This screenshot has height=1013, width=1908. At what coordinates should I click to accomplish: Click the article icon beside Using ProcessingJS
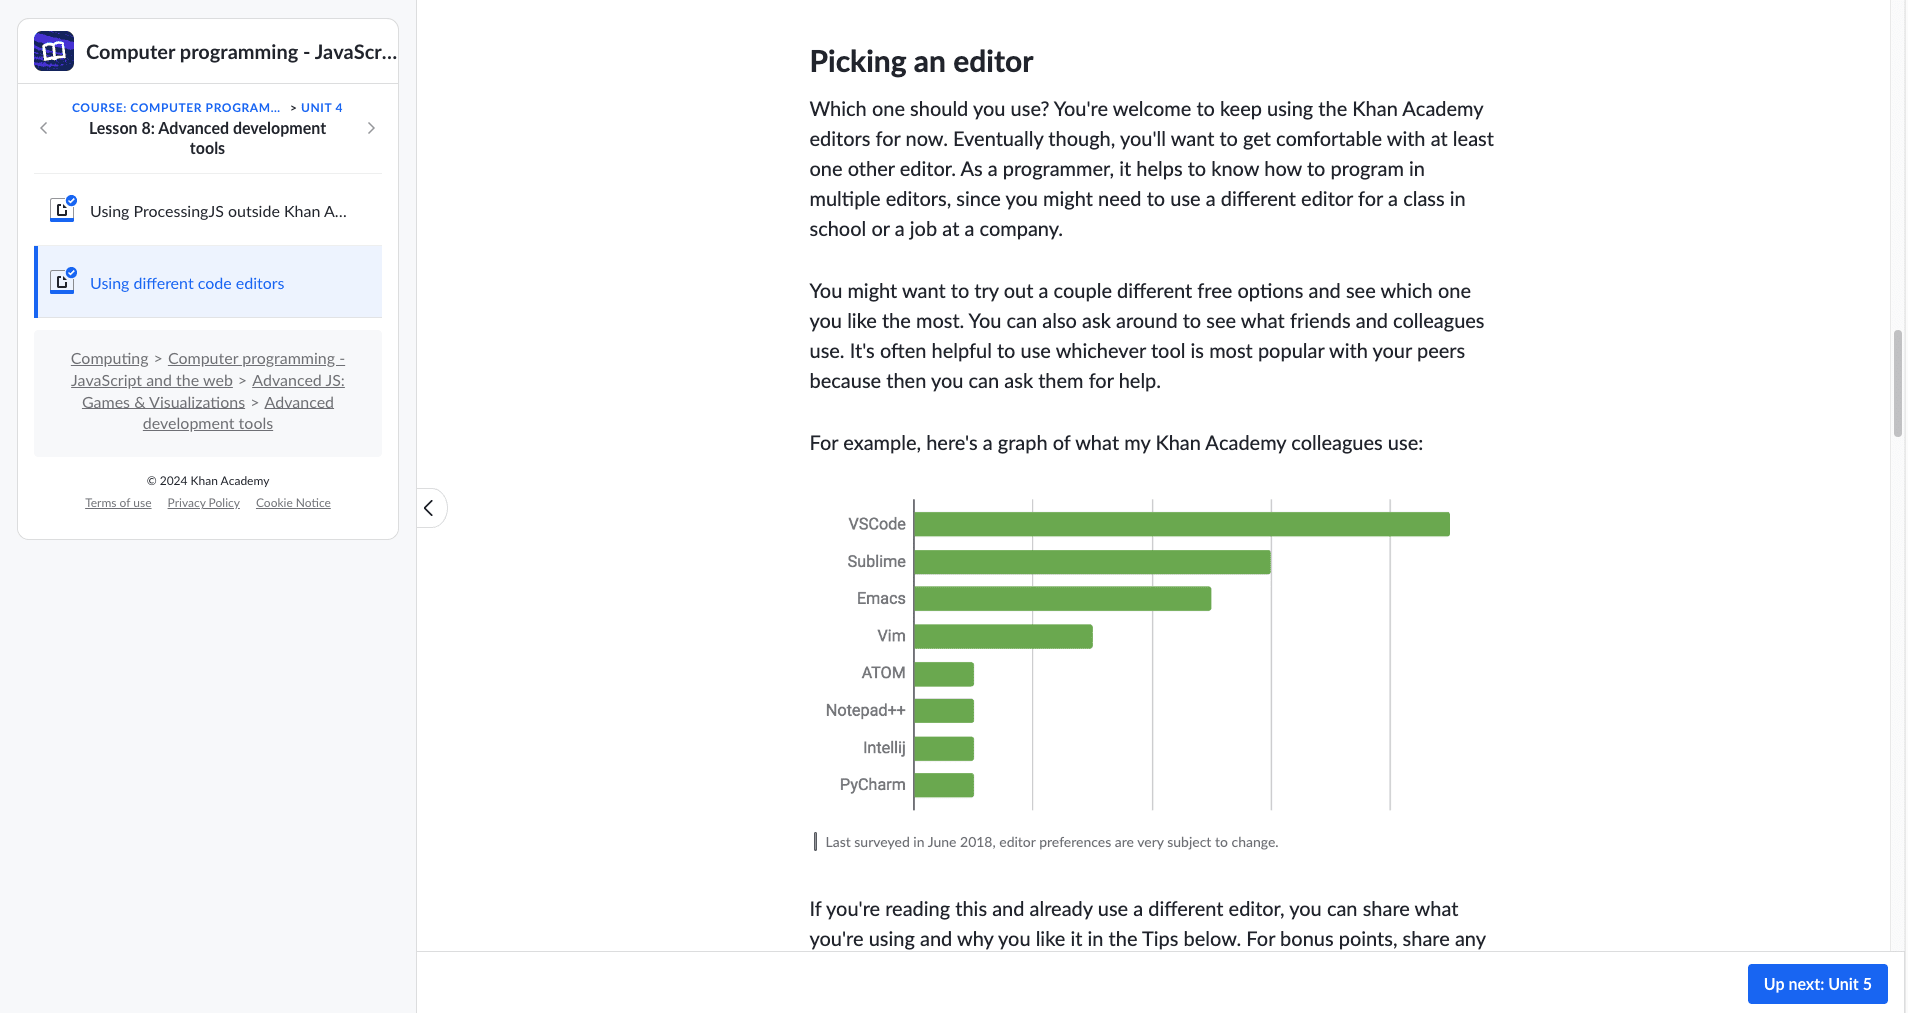coord(62,210)
